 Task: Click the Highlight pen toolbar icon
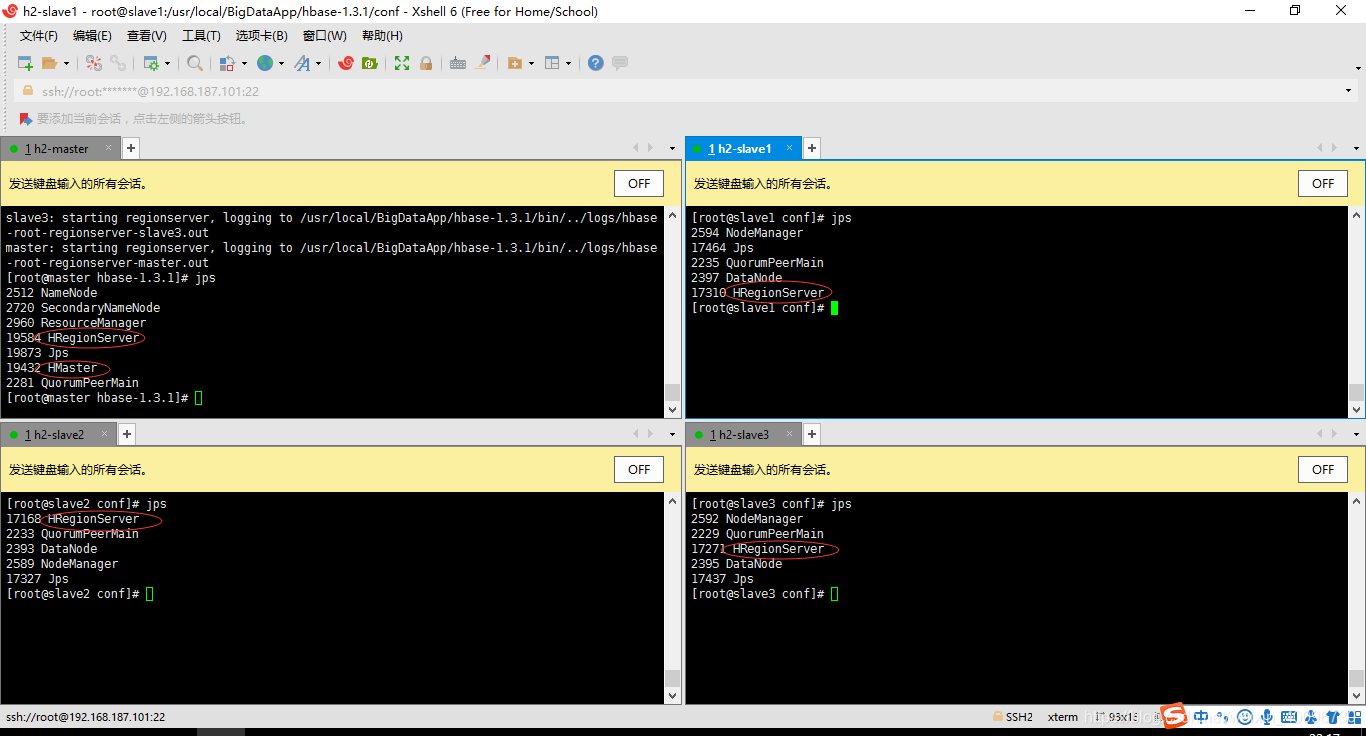[483, 63]
